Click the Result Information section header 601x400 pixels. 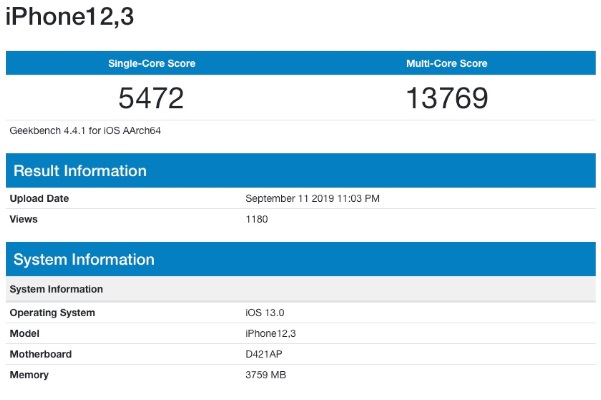301,170
